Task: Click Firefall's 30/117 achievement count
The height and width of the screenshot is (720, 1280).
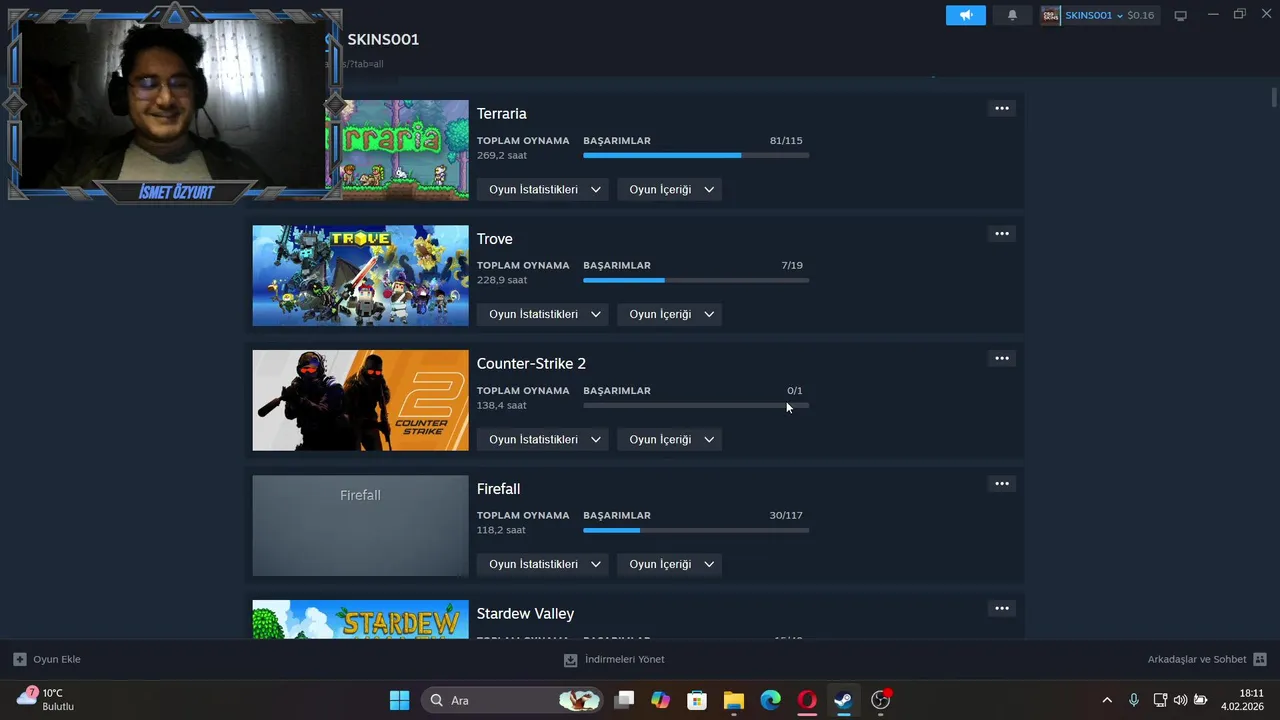Action: coord(786,516)
